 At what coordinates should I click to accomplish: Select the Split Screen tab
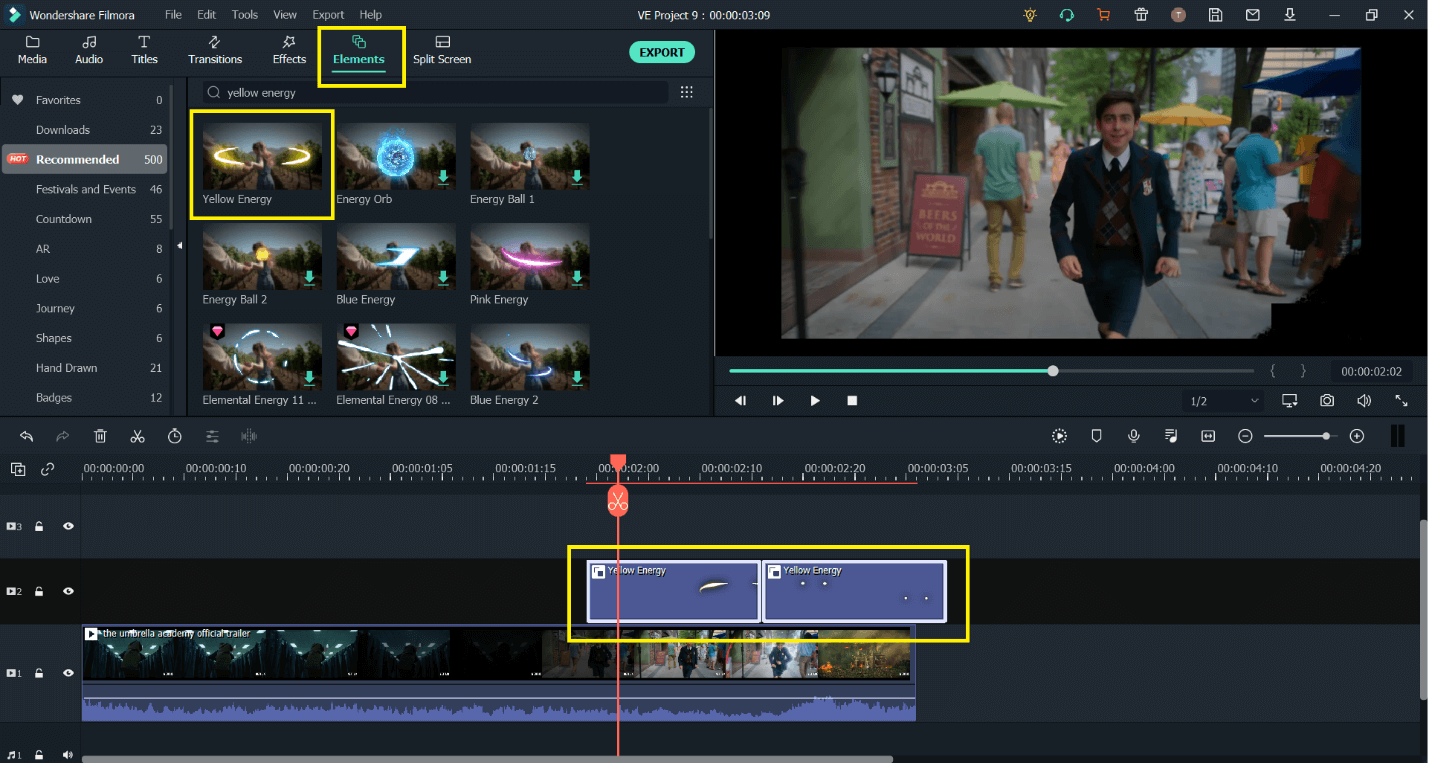coord(442,50)
